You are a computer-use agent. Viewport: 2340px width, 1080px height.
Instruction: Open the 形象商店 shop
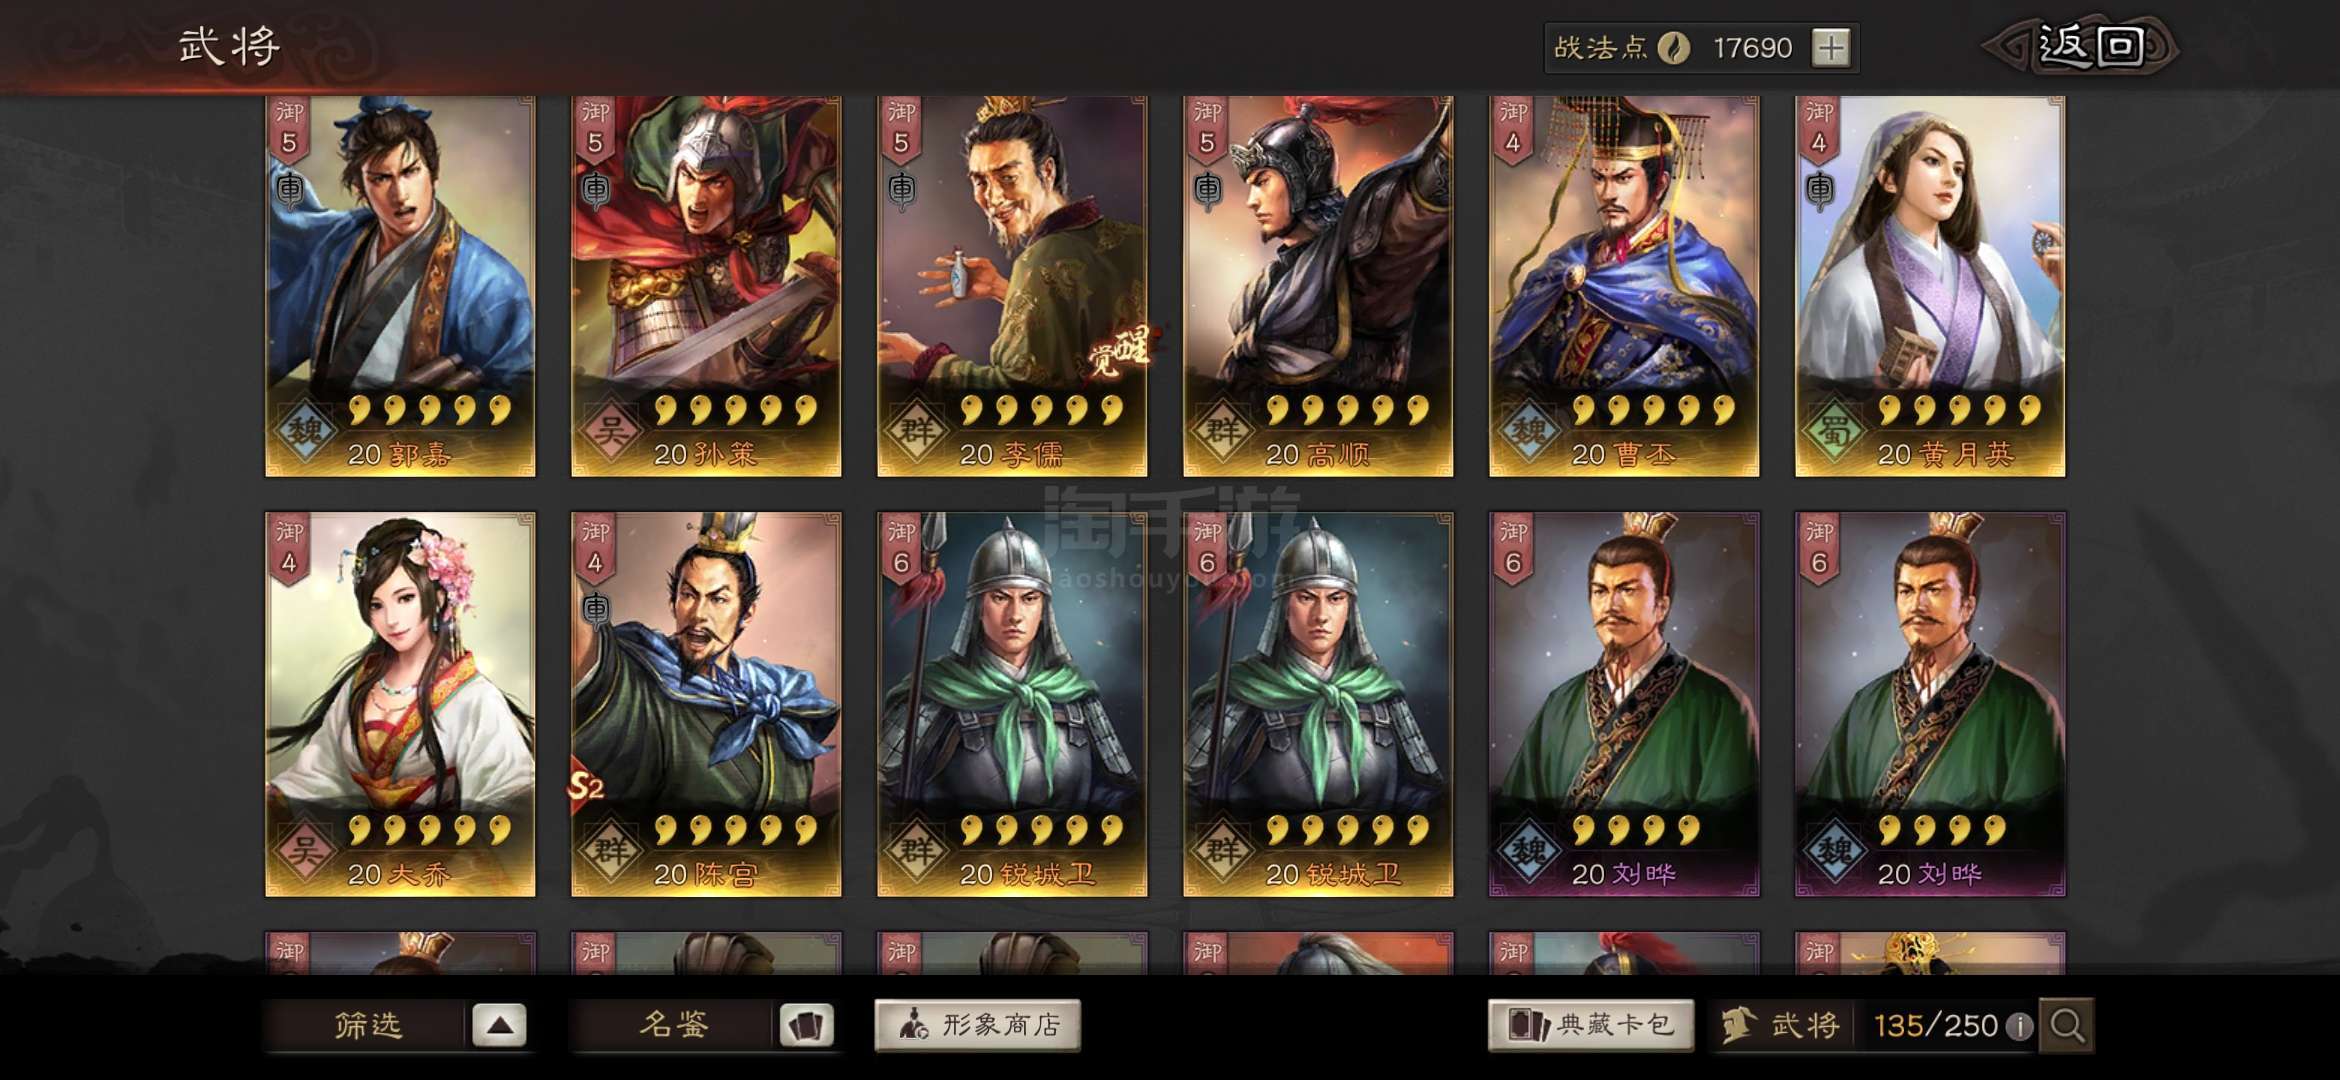977,1025
